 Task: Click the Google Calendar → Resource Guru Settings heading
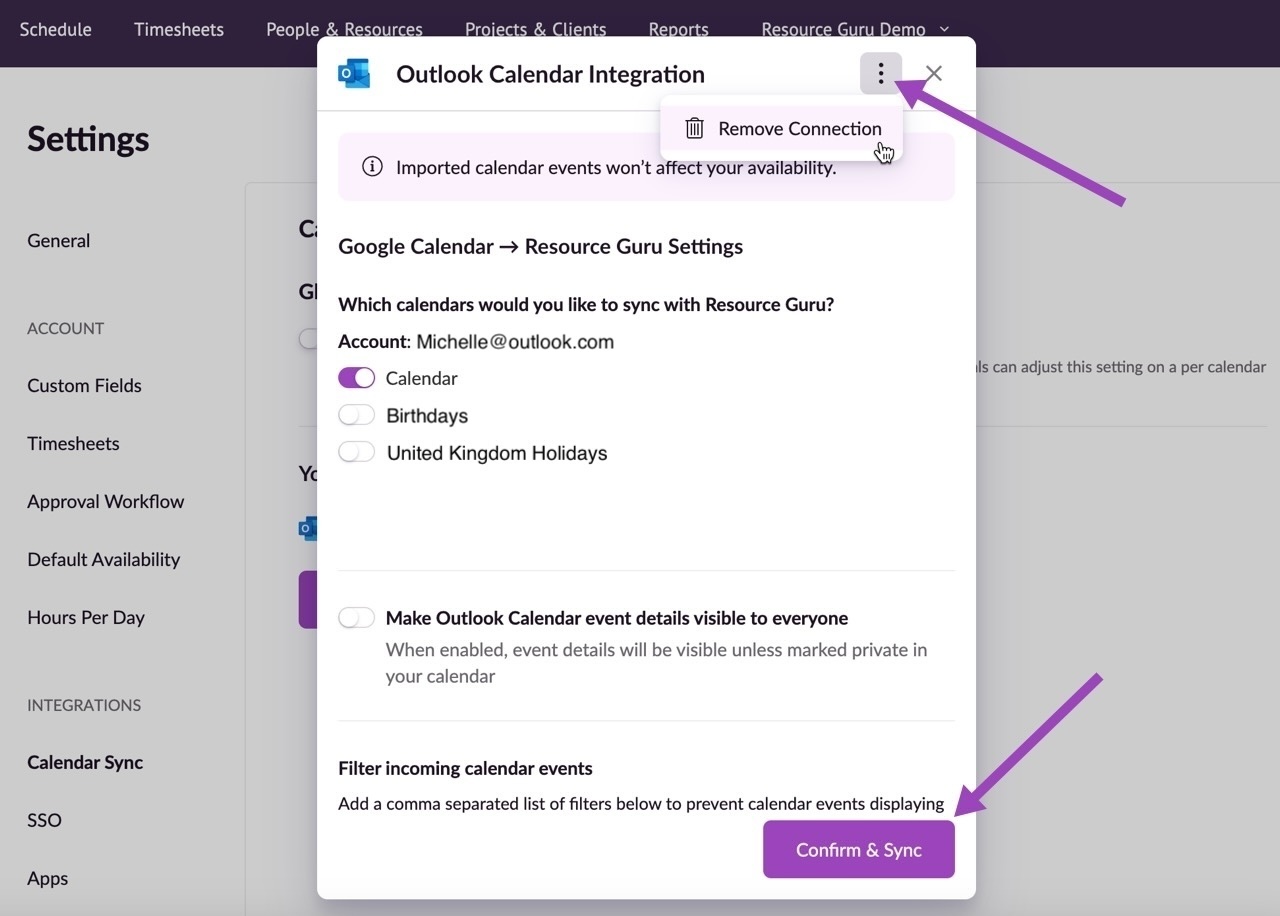[540, 246]
